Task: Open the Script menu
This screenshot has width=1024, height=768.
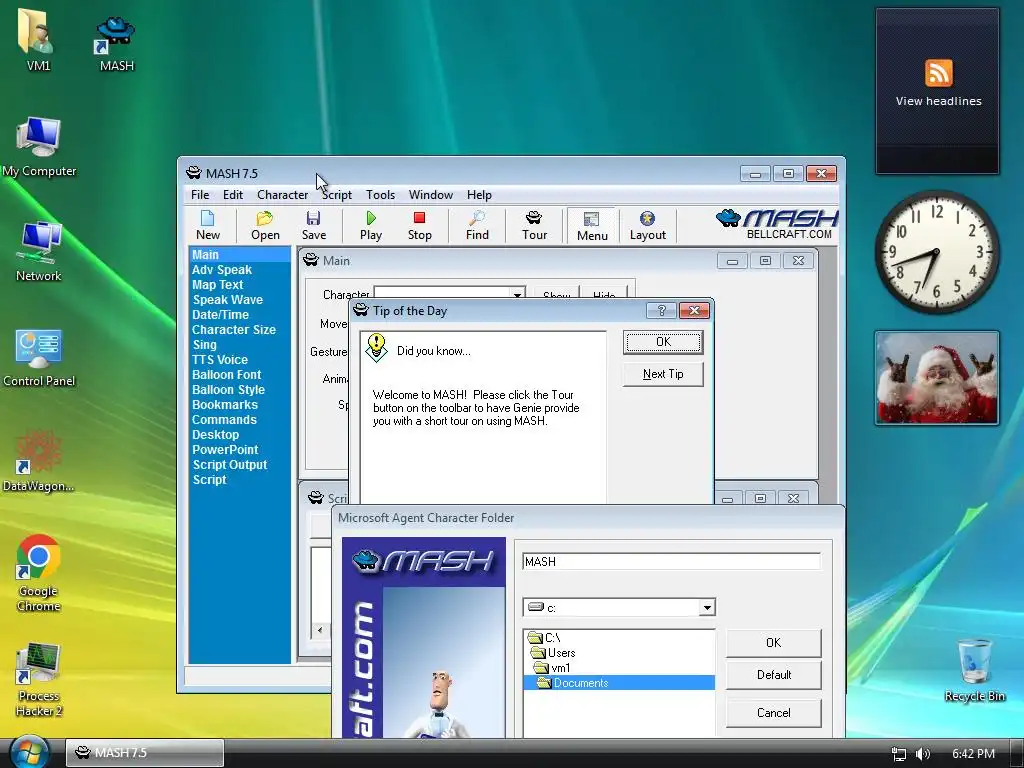Action: (337, 195)
